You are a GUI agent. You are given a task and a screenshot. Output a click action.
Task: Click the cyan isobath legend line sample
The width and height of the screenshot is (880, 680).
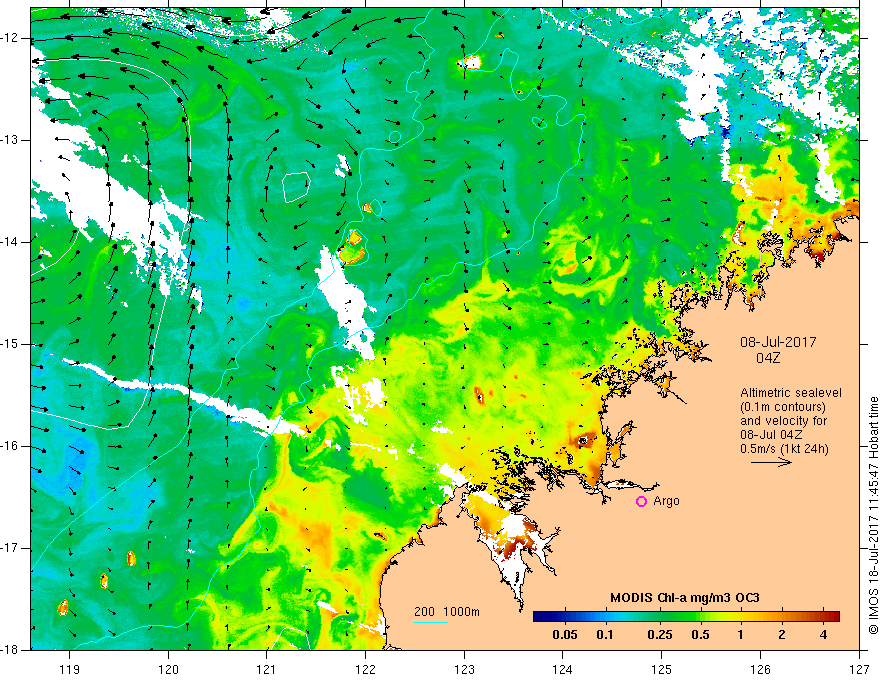(x=430, y=622)
